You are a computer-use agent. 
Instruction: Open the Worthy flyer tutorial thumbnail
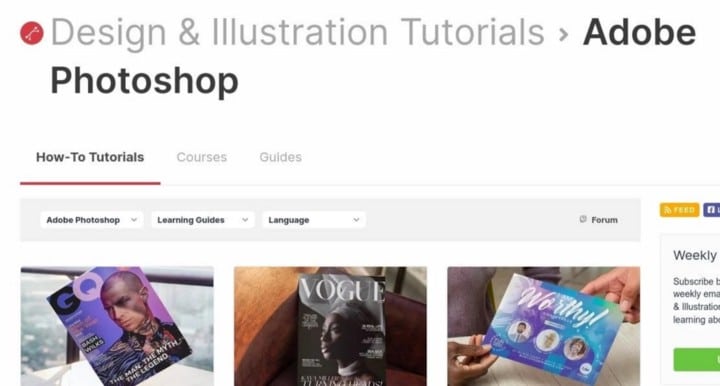[x=544, y=326]
